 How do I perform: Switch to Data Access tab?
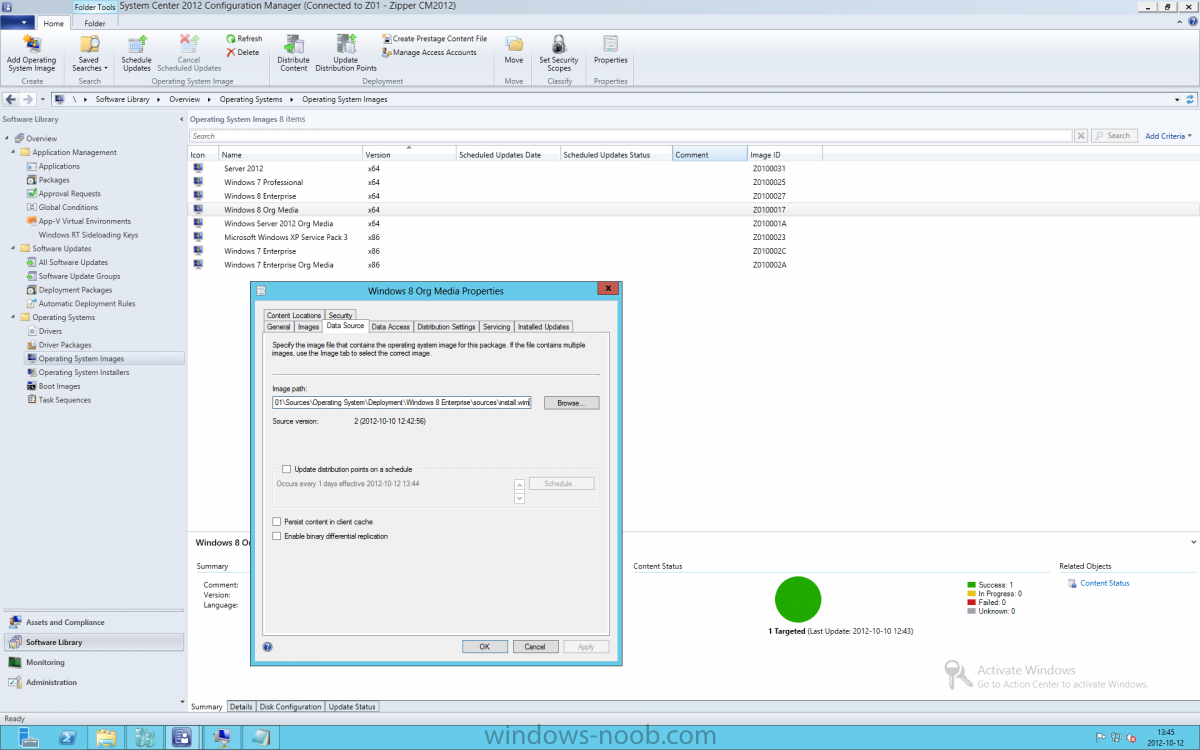(390, 327)
